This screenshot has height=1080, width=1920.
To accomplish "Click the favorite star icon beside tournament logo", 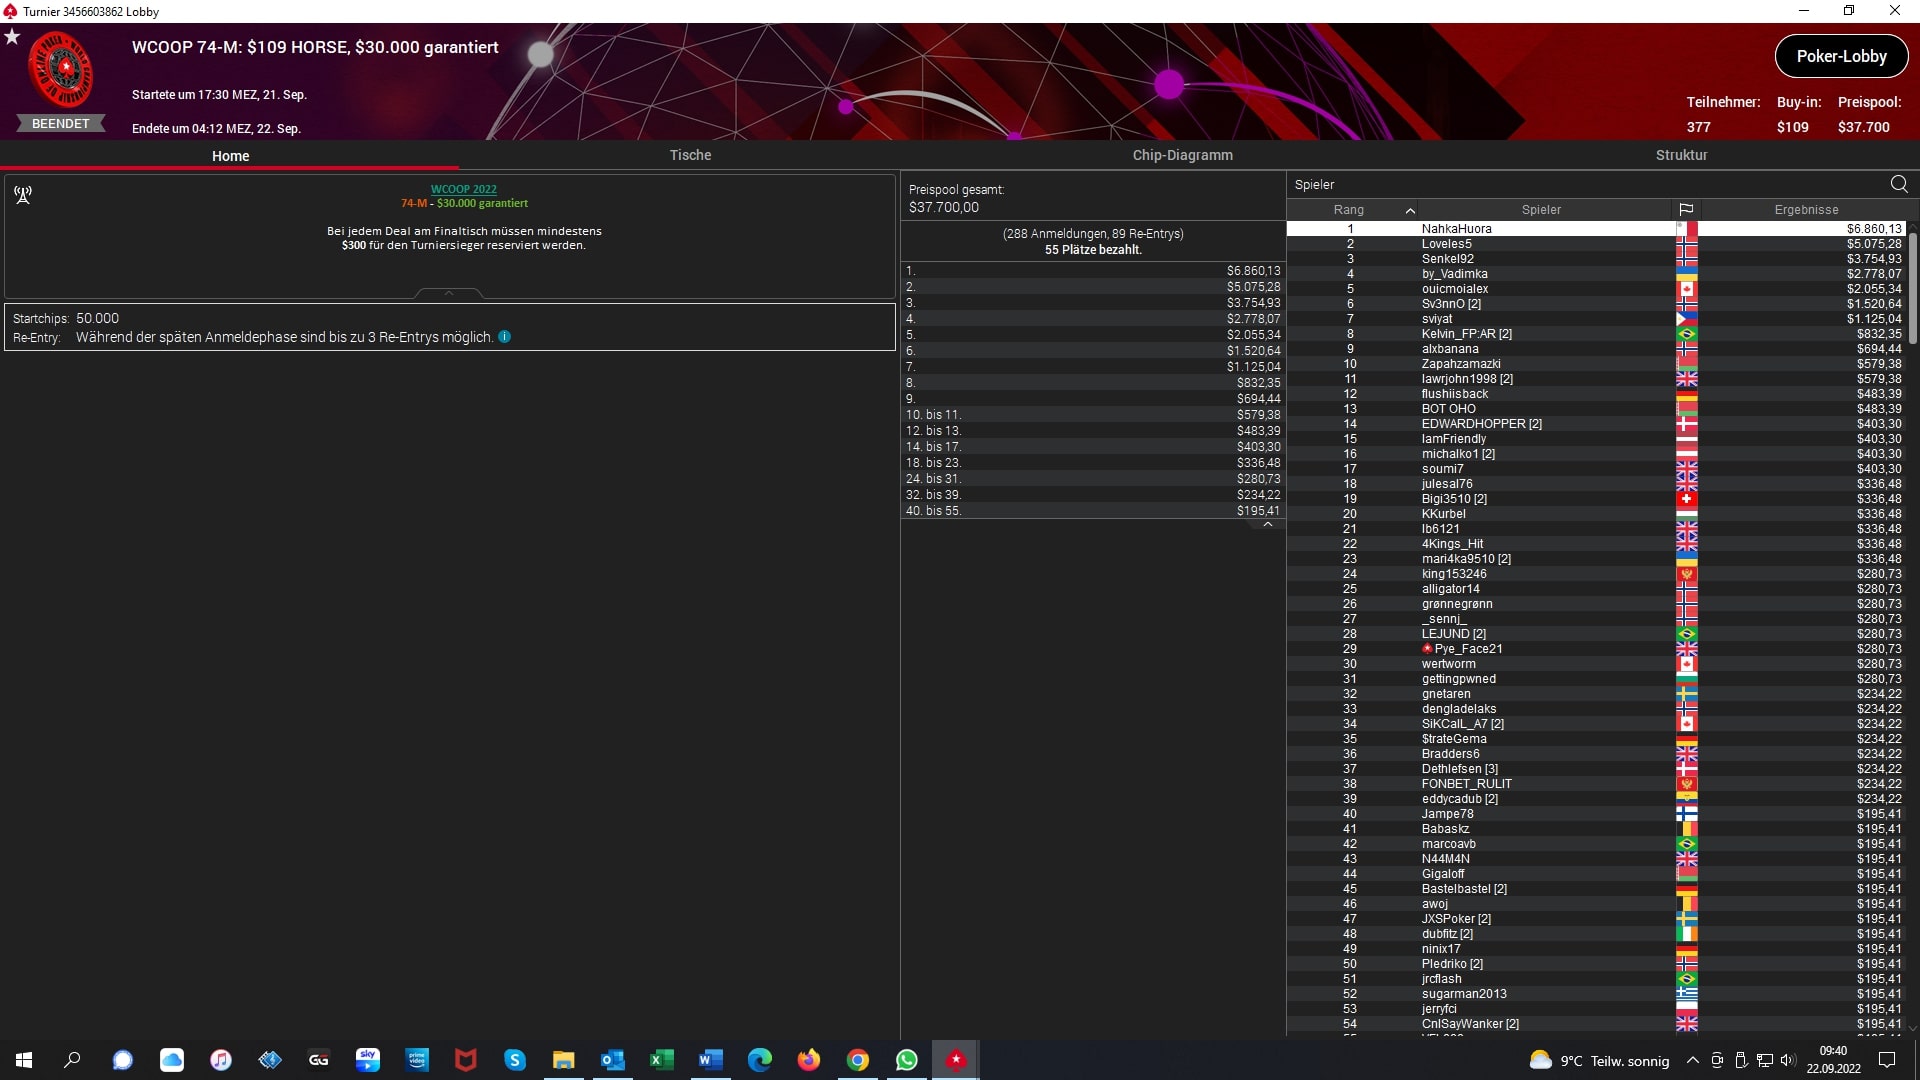I will (x=12, y=37).
